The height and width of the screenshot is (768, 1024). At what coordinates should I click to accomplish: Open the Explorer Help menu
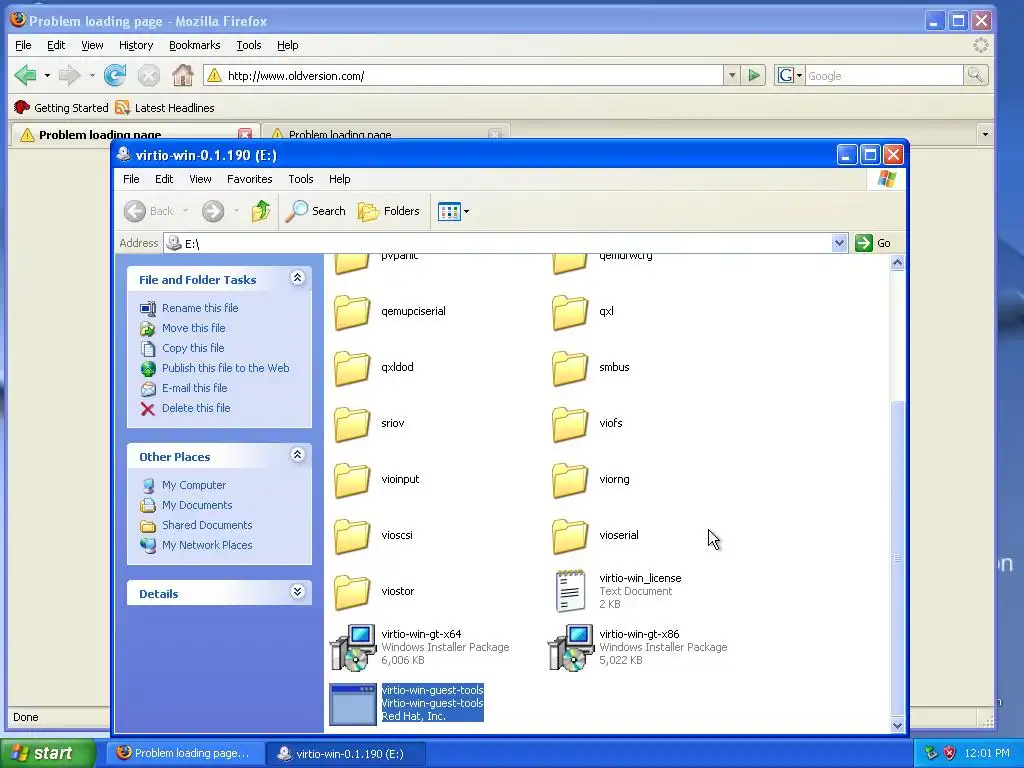pos(339,179)
